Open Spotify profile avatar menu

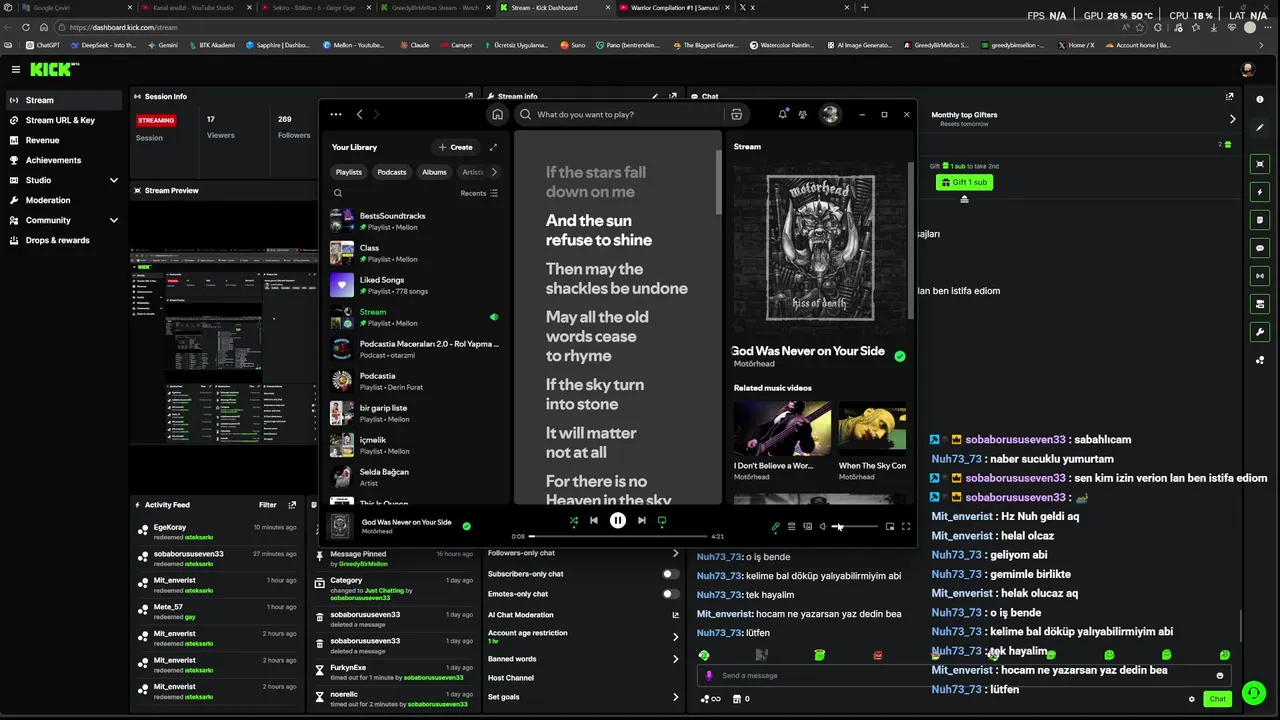[830, 114]
